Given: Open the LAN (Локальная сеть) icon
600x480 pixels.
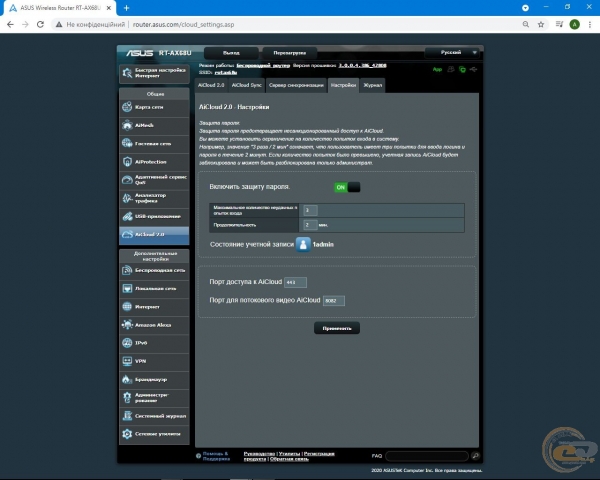Looking at the screenshot, I should 127,288.
